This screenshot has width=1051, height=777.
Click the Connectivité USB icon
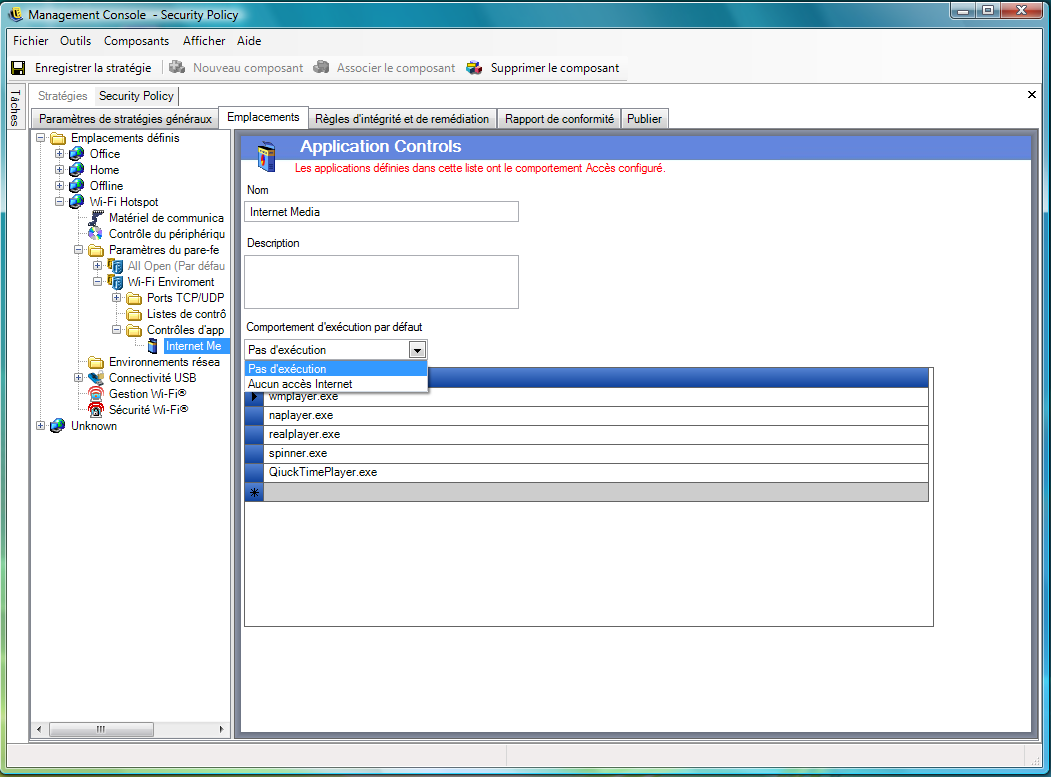tap(96, 378)
